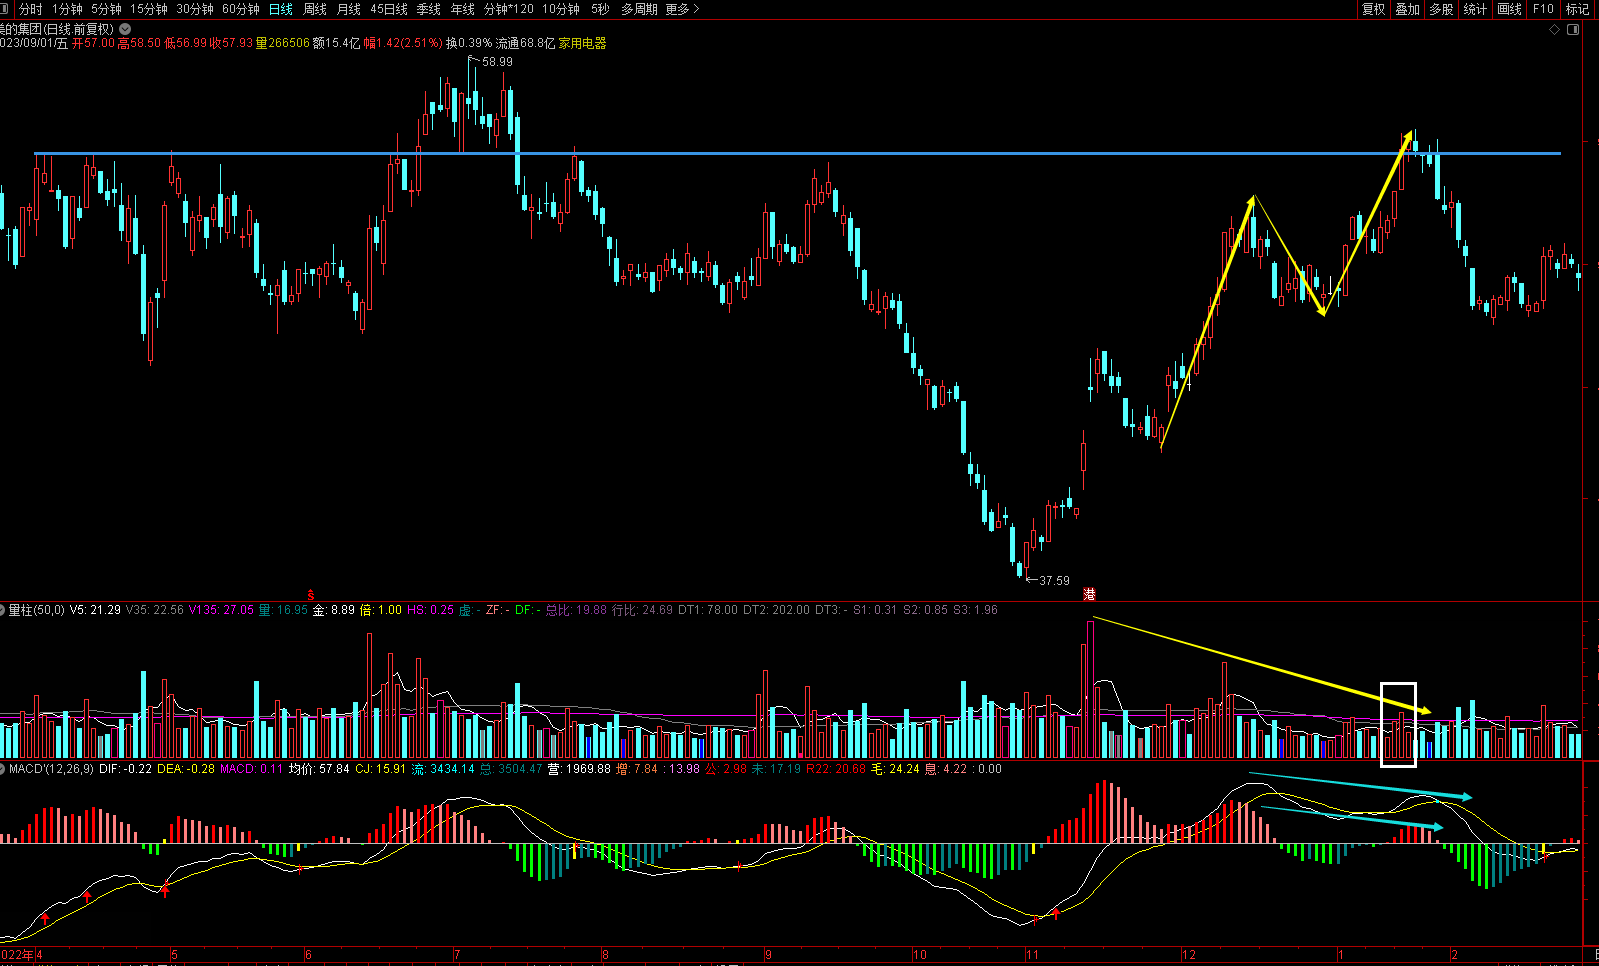The width and height of the screenshot is (1599, 966).
Task: Click the 幅1.42(2.51%) change value
Action: click(402, 43)
